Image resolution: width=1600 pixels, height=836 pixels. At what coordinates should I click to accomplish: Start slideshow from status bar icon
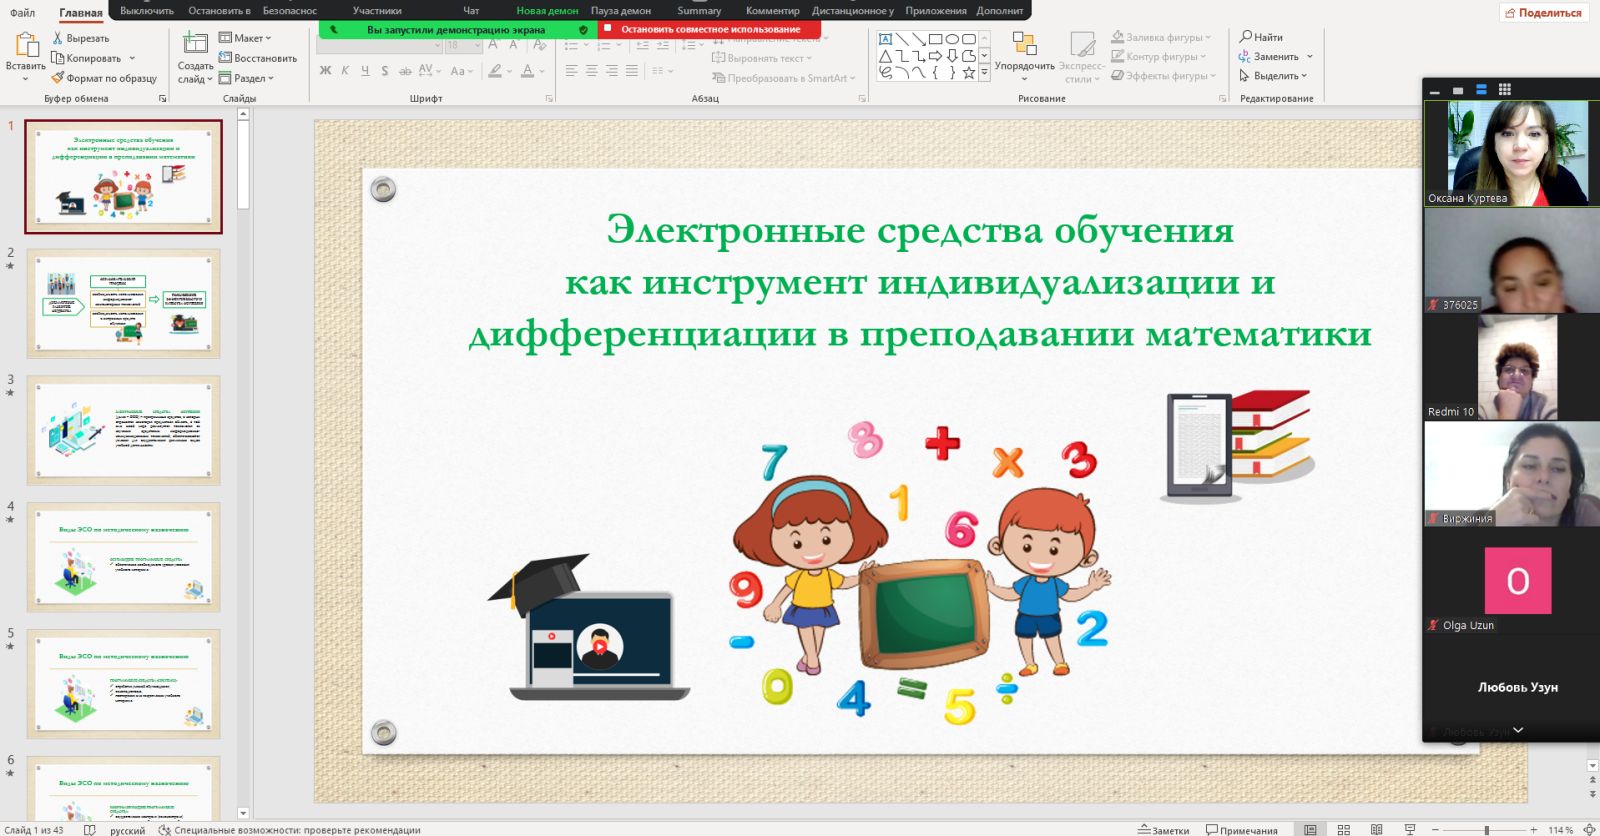click(x=1410, y=830)
